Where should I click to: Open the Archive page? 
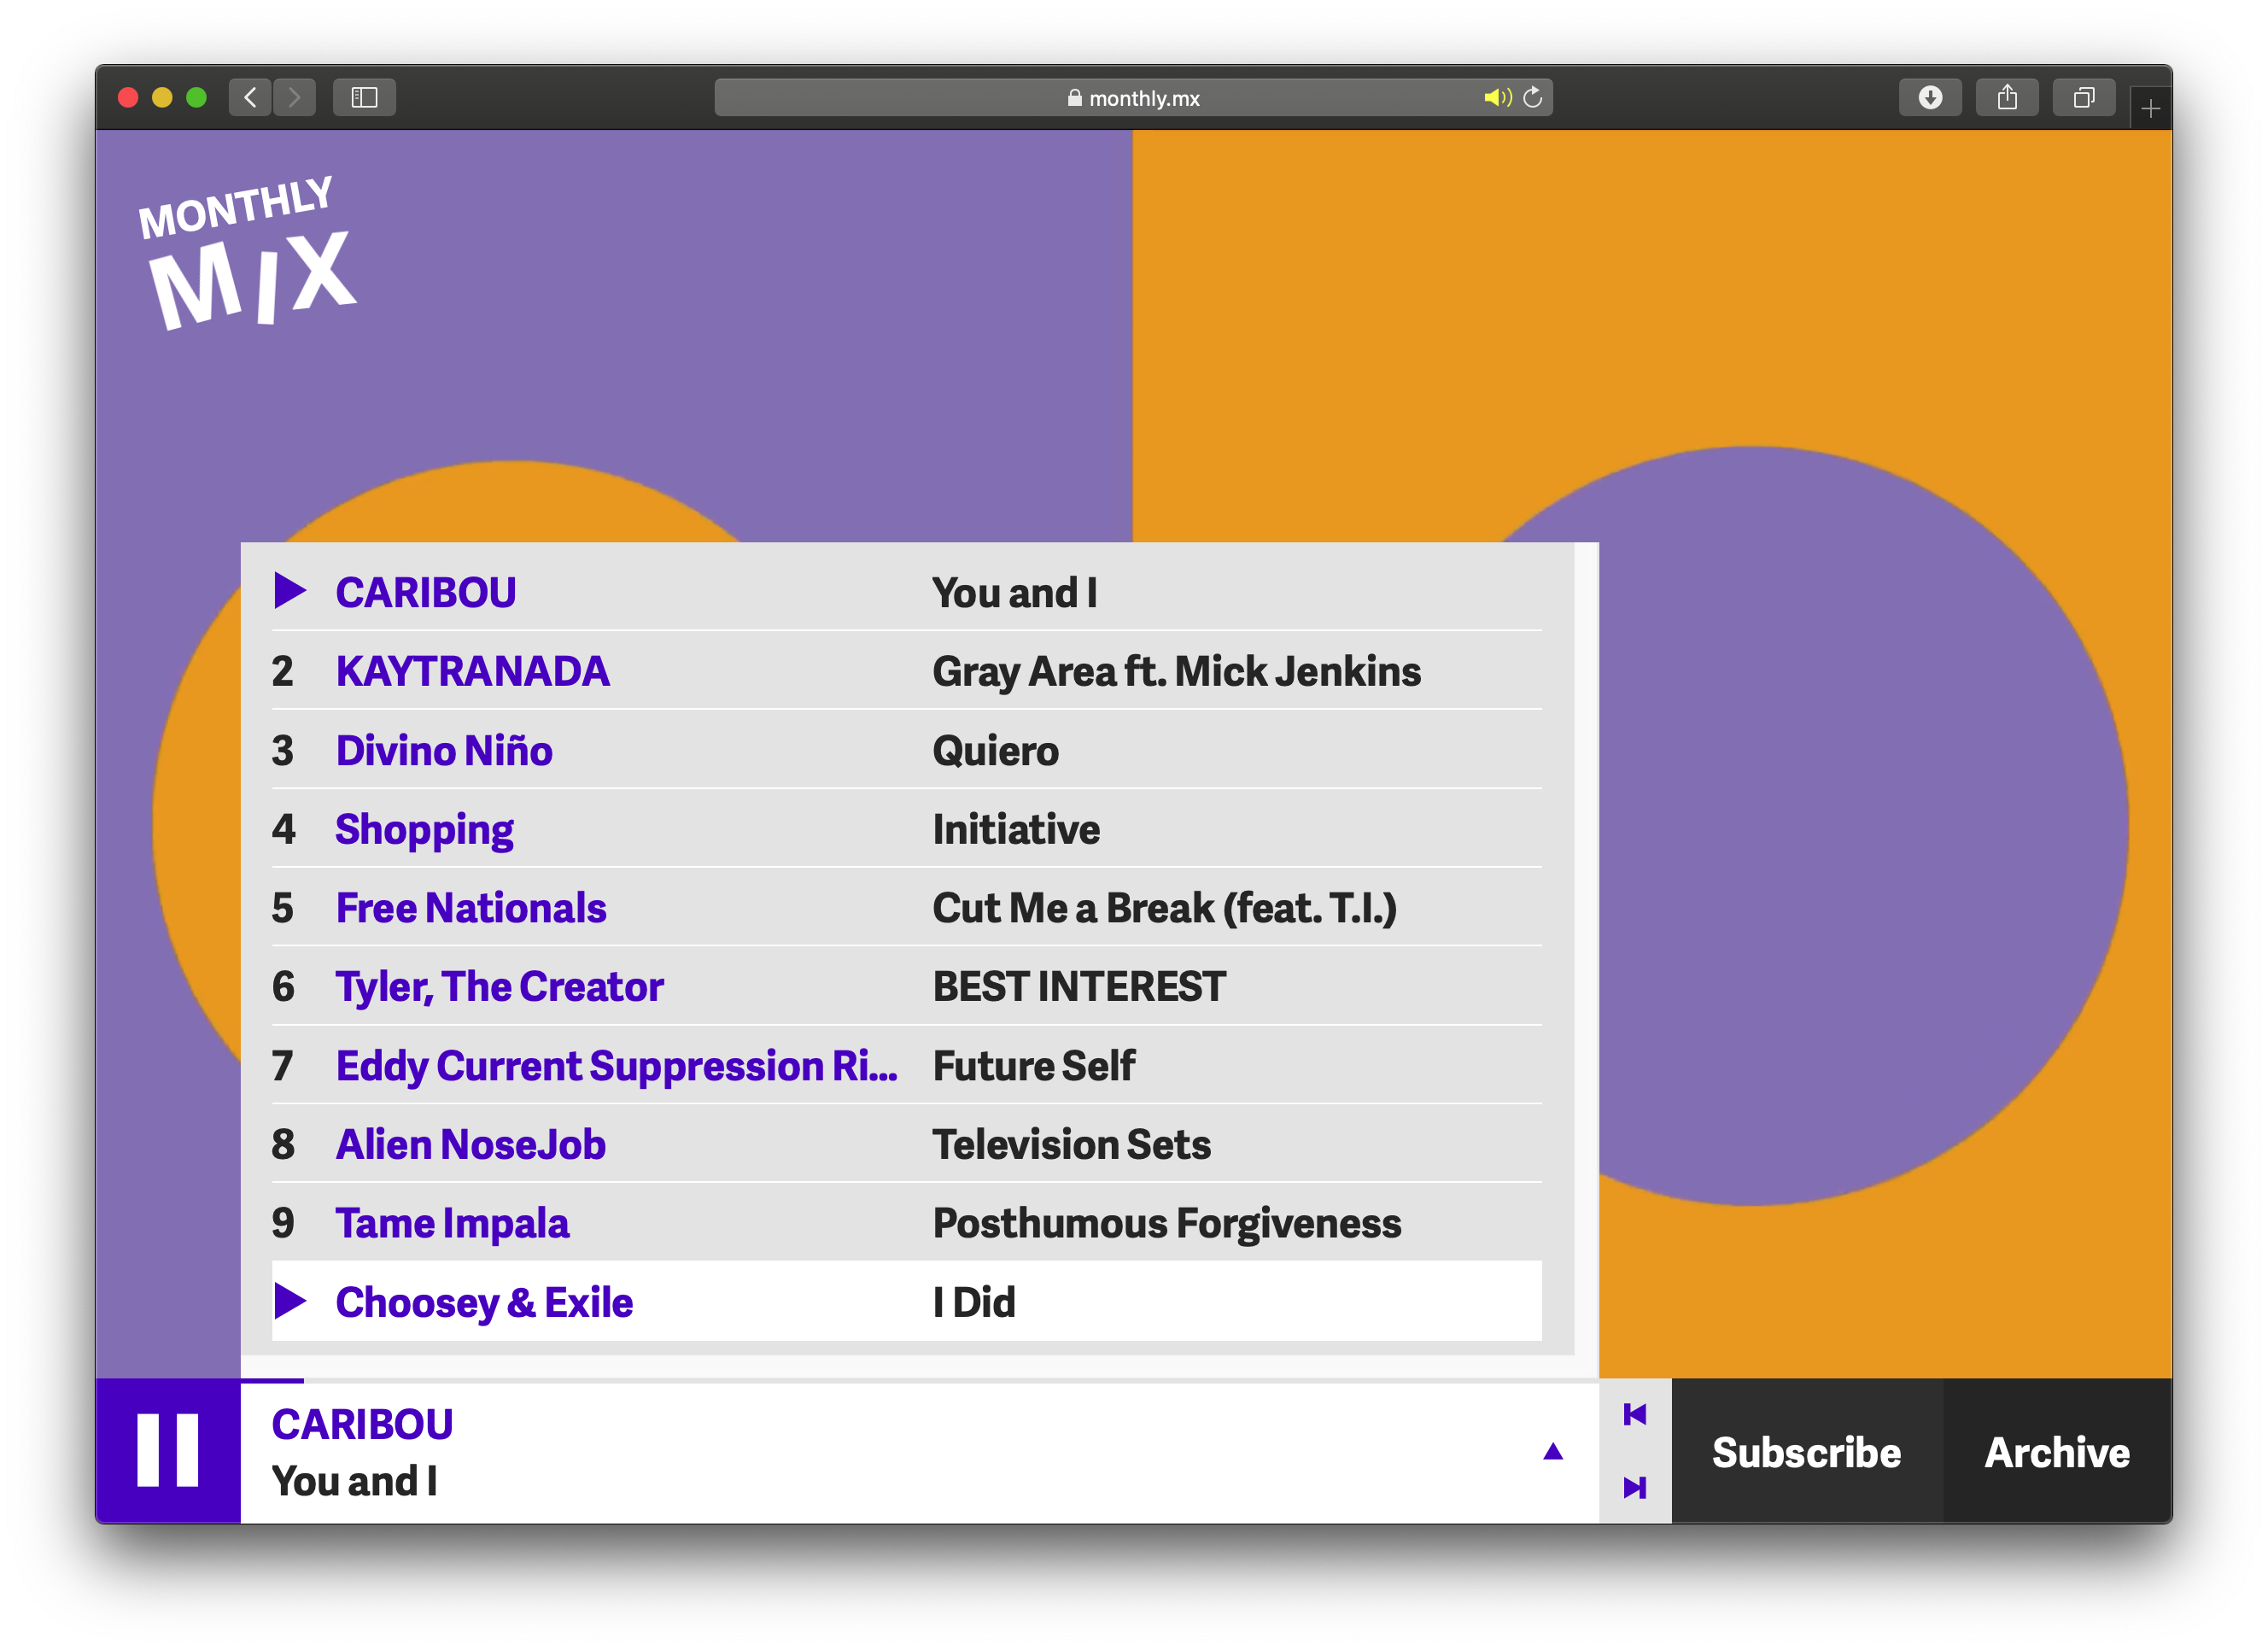pyautogui.click(x=2056, y=1451)
